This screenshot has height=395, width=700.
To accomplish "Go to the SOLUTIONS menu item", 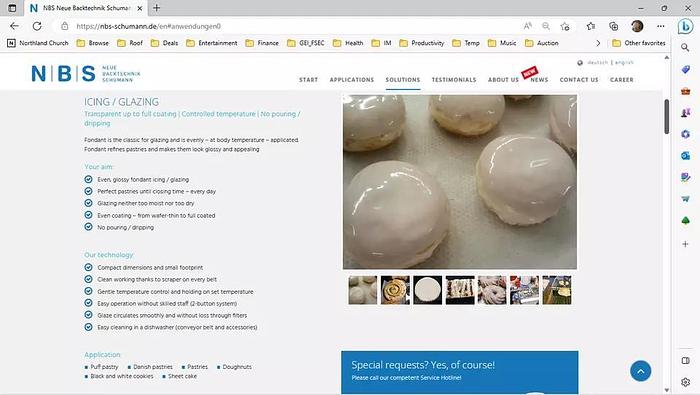I will [x=403, y=79].
